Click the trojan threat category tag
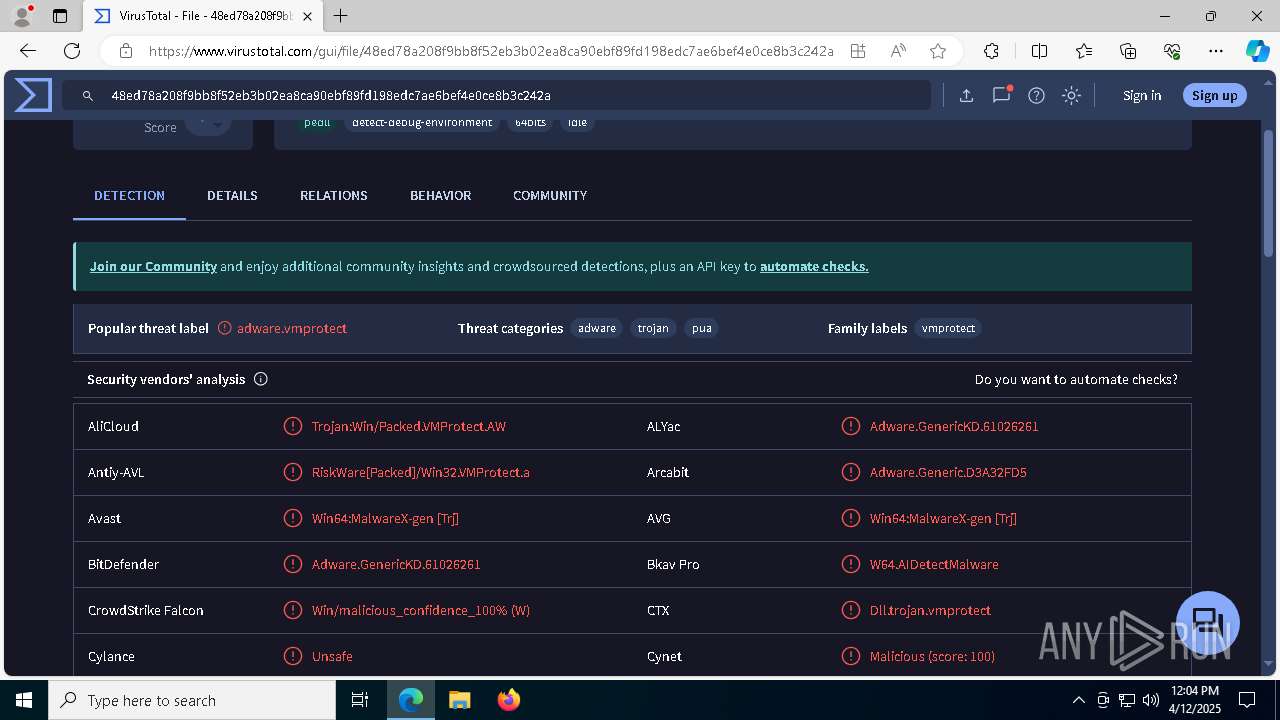Image resolution: width=1280 pixels, height=720 pixels. coord(653,328)
